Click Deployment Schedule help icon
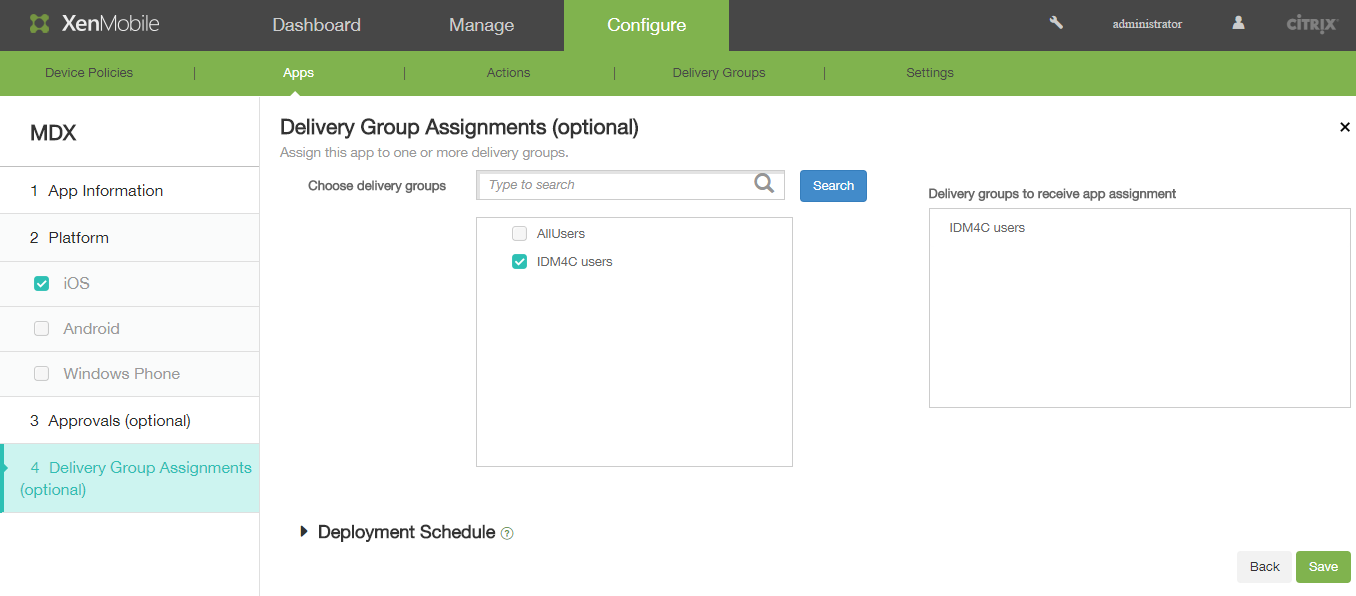 click(x=507, y=533)
